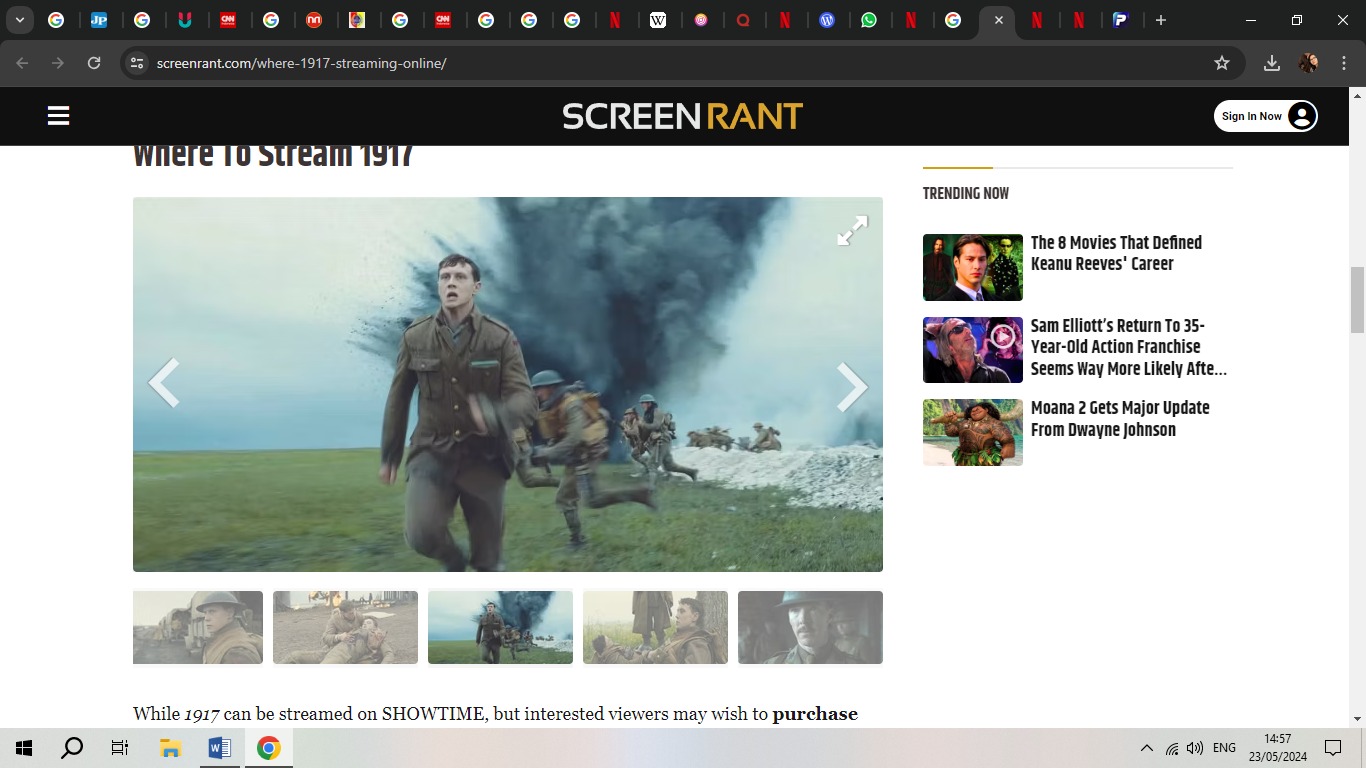Select the soldier resting by tree thumbnail
Image resolution: width=1366 pixels, height=768 pixels.
(x=655, y=627)
